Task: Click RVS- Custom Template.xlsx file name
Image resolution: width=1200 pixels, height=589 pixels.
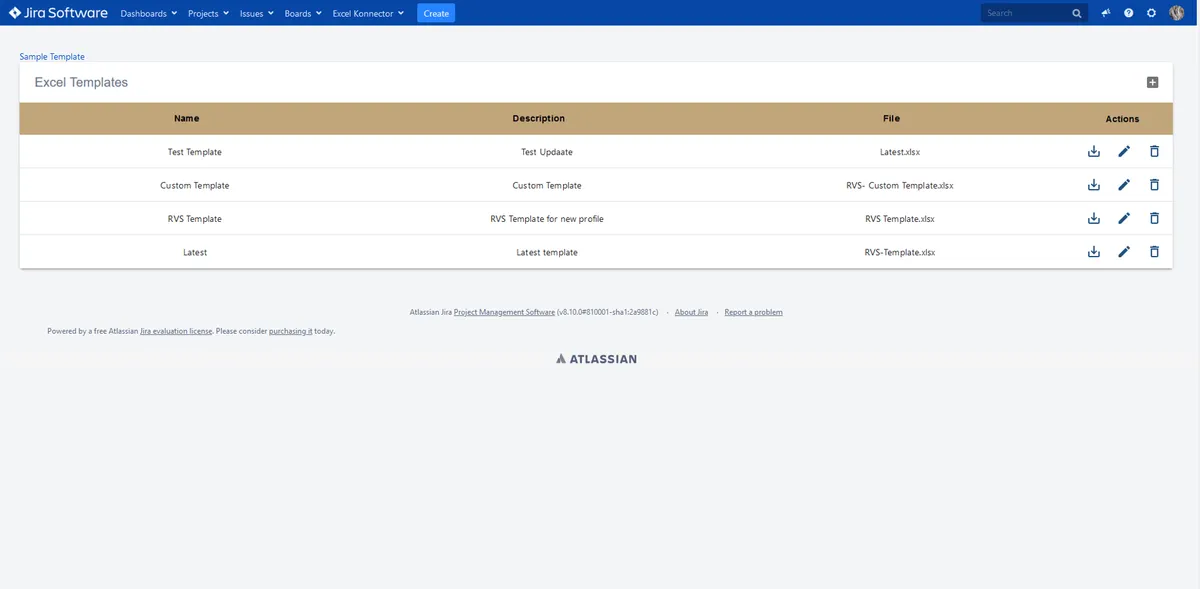Action: click(x=900, y=185)
